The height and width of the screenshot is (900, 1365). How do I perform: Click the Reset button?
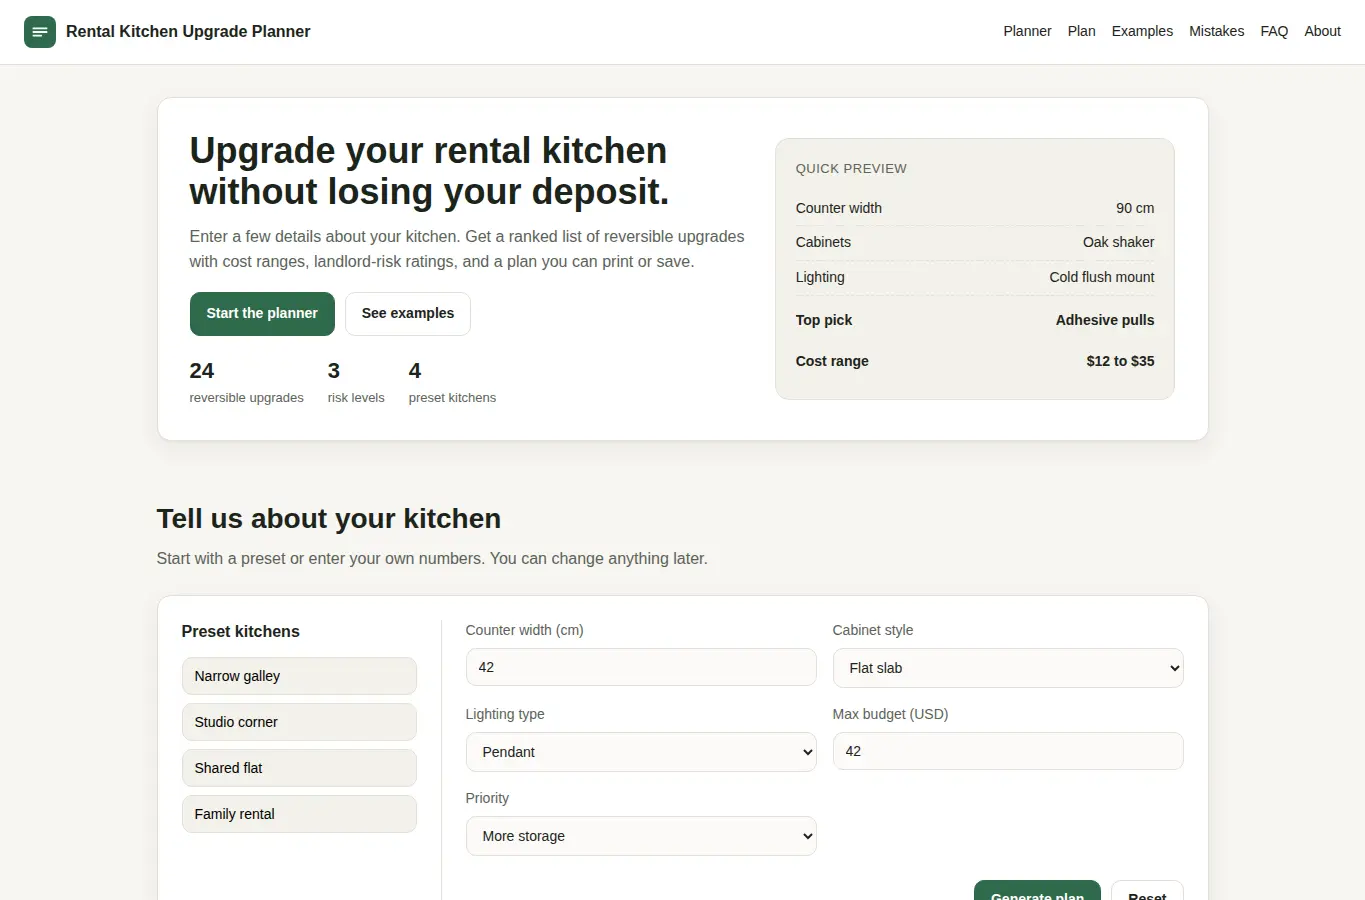coord(1147,891)
